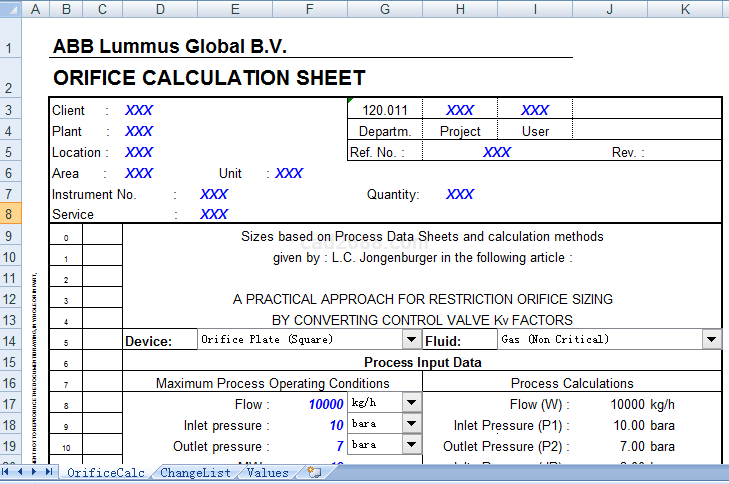
Task: Jump to last sheet with navigation arrow
Action: (49, 473)
